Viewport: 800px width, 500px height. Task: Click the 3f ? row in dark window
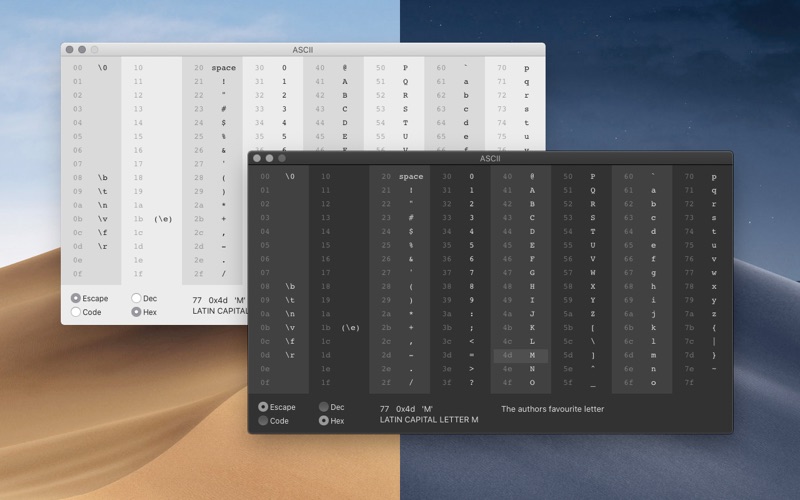(460, 383)
